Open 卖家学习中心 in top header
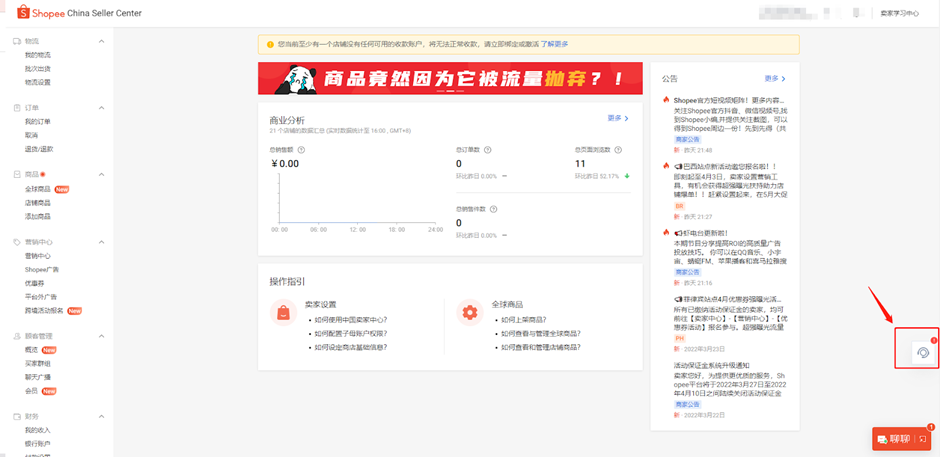The image size is (940, 457). point(899,13)
